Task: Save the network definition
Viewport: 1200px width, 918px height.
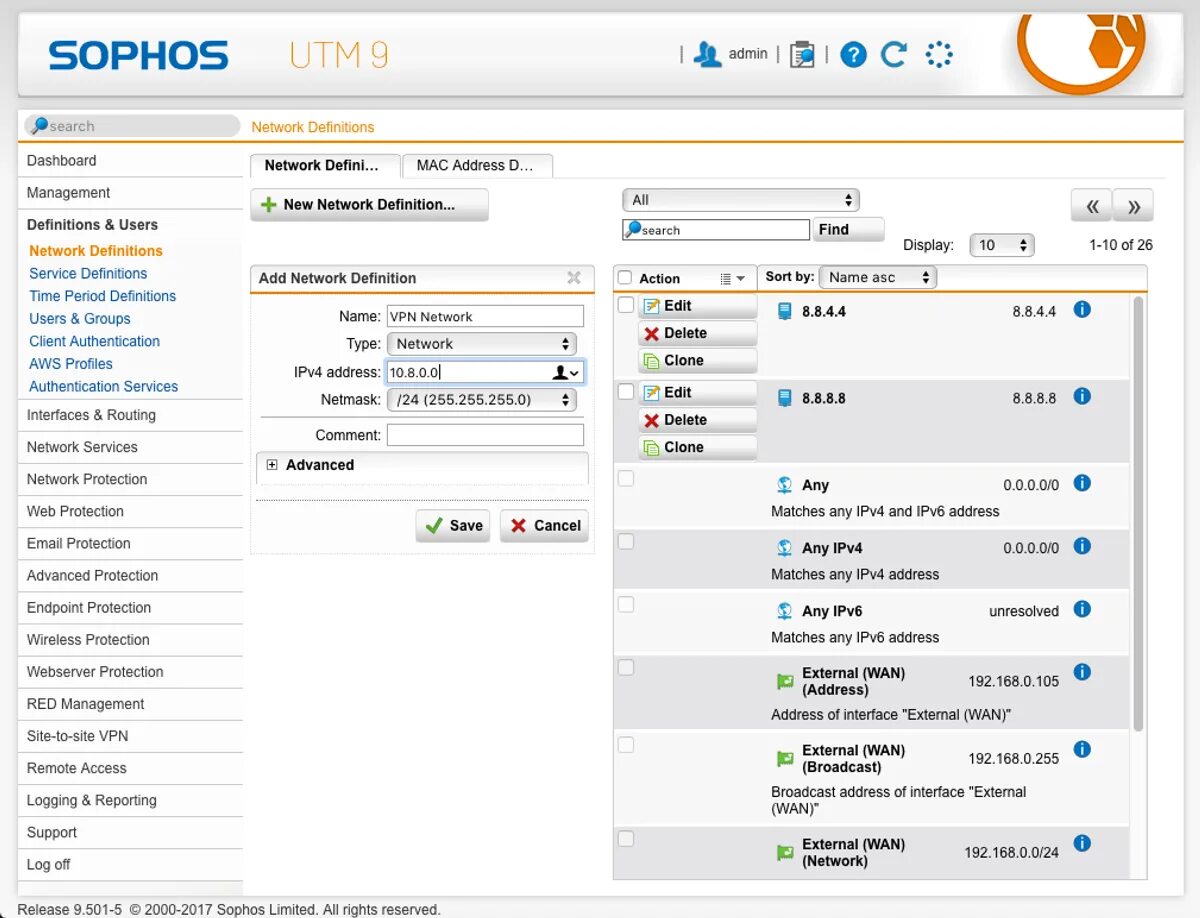Action: pyautogui.click(x=453, y=526)
